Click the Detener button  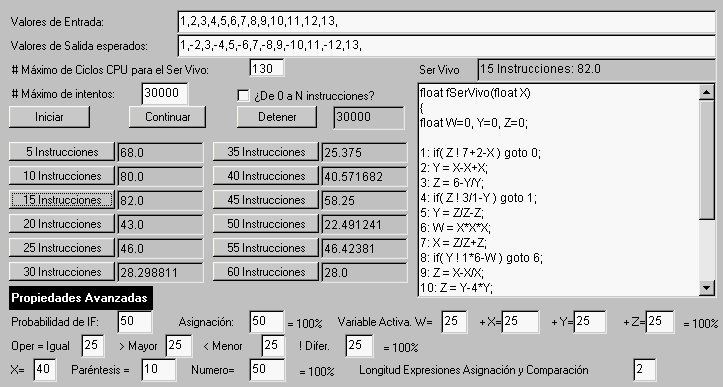pos(277,117)
